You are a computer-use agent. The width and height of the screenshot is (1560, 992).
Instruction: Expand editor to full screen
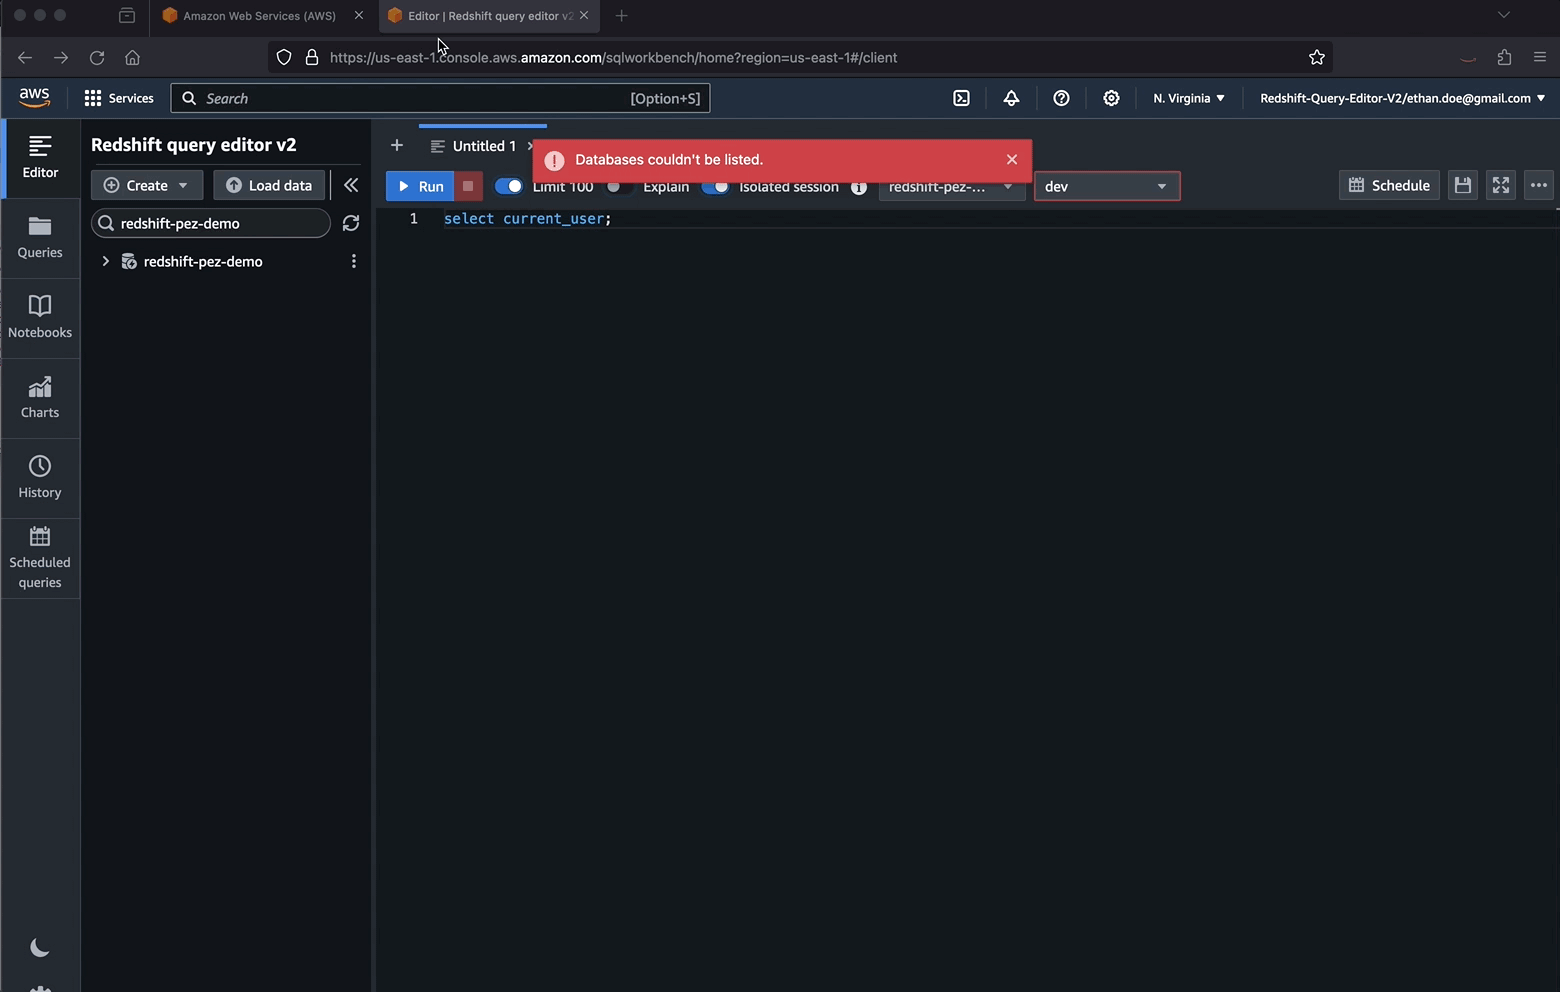pyautogui.click(x=1501, y=185)
